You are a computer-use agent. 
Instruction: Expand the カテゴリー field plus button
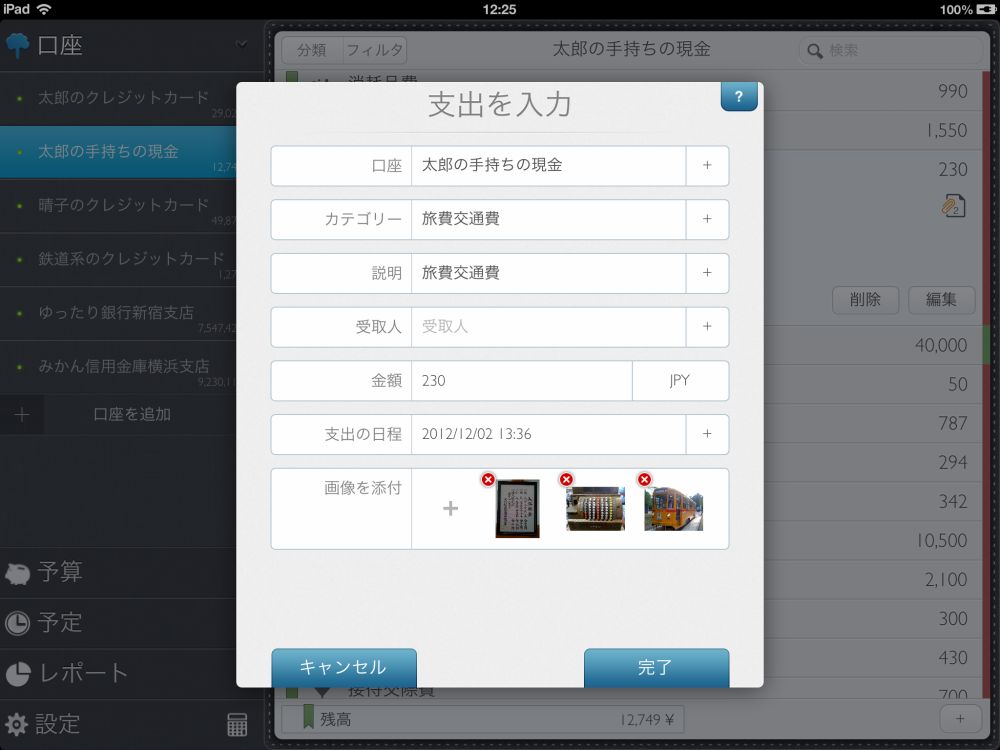[707, 219]
